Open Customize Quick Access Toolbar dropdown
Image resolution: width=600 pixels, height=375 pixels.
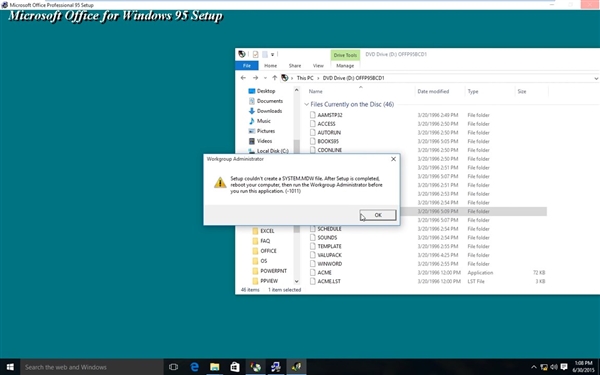pos(272,55)
